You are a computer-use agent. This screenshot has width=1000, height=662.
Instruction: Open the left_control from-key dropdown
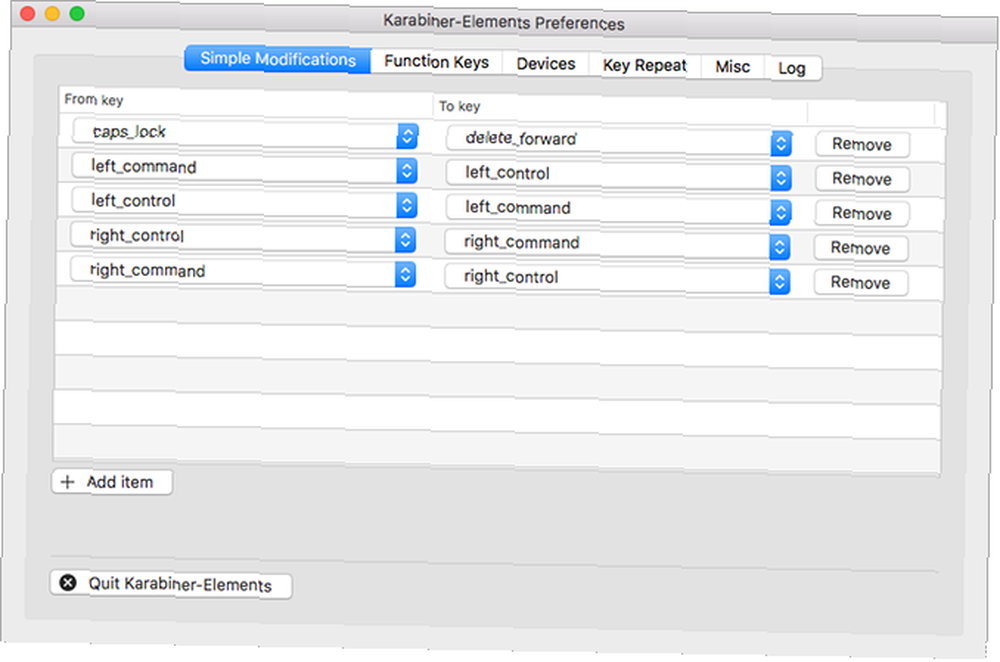click(x=245, y=203)
